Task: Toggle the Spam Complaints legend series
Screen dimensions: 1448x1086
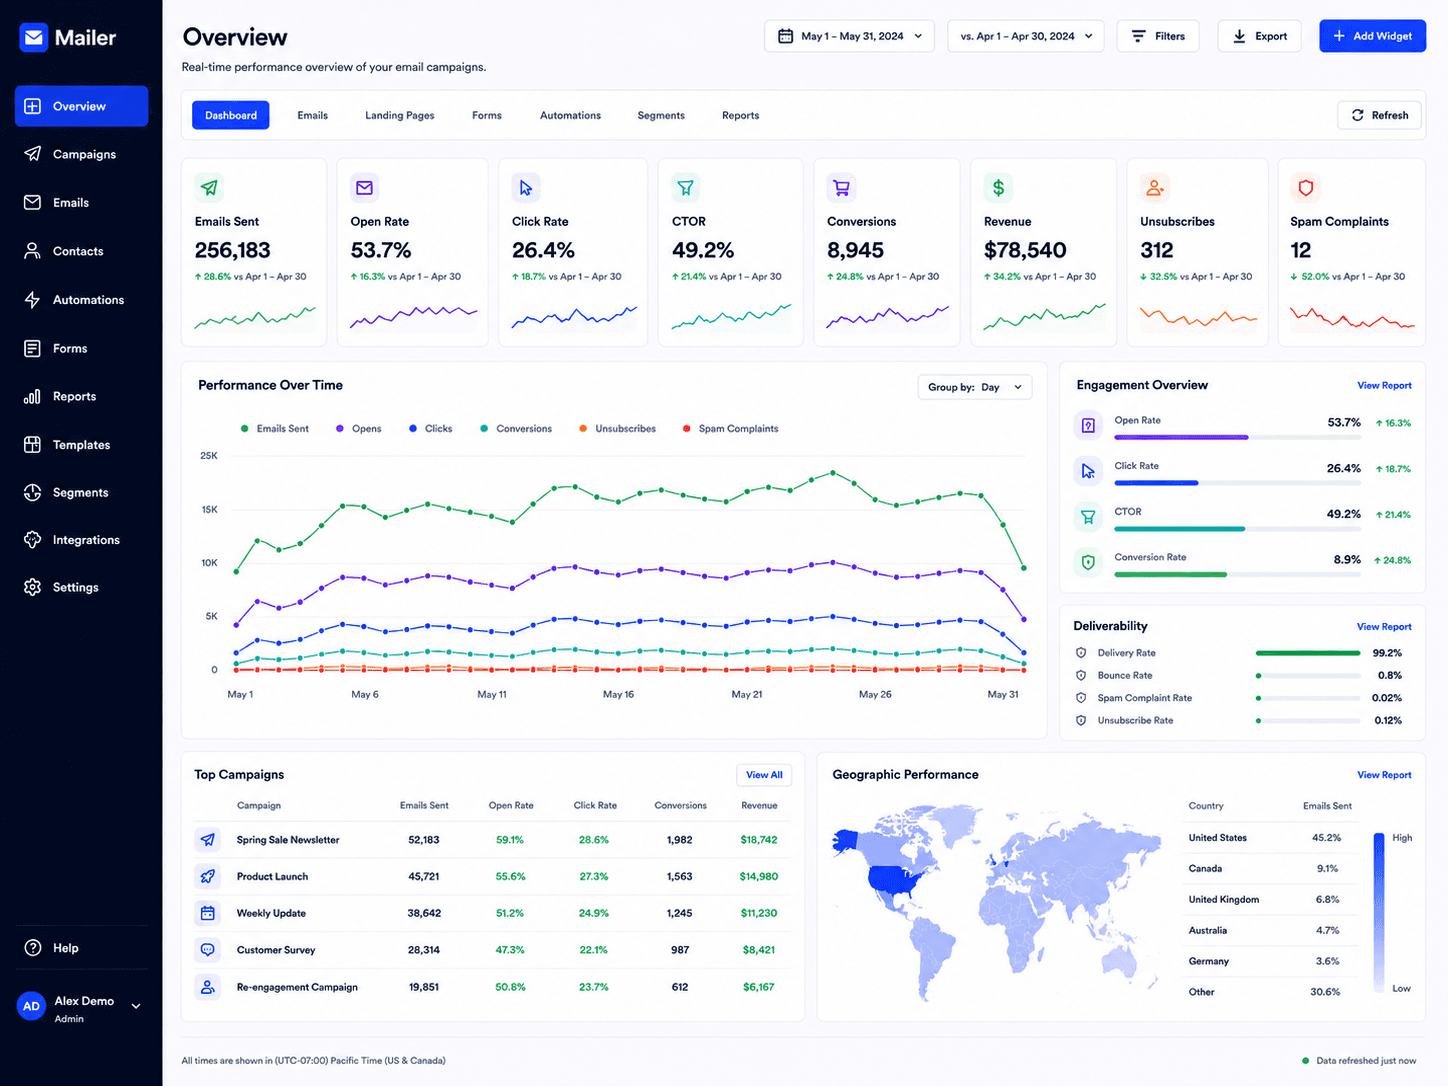Action: [x=730, y=429]
